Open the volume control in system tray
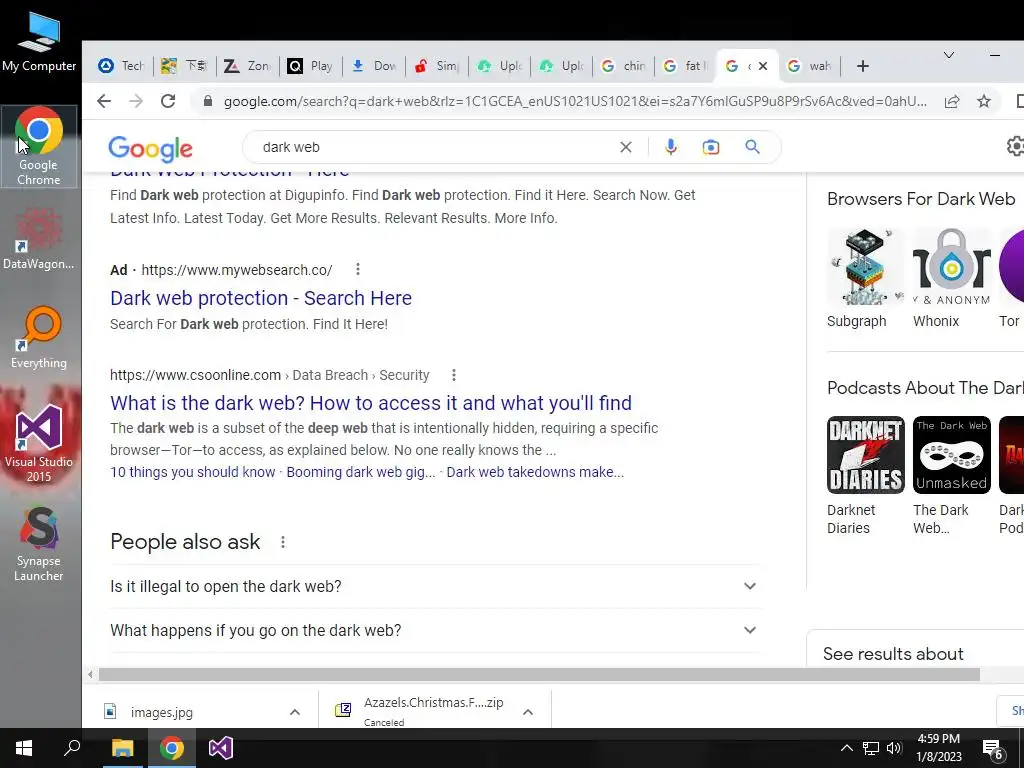 tap(894, 748)
